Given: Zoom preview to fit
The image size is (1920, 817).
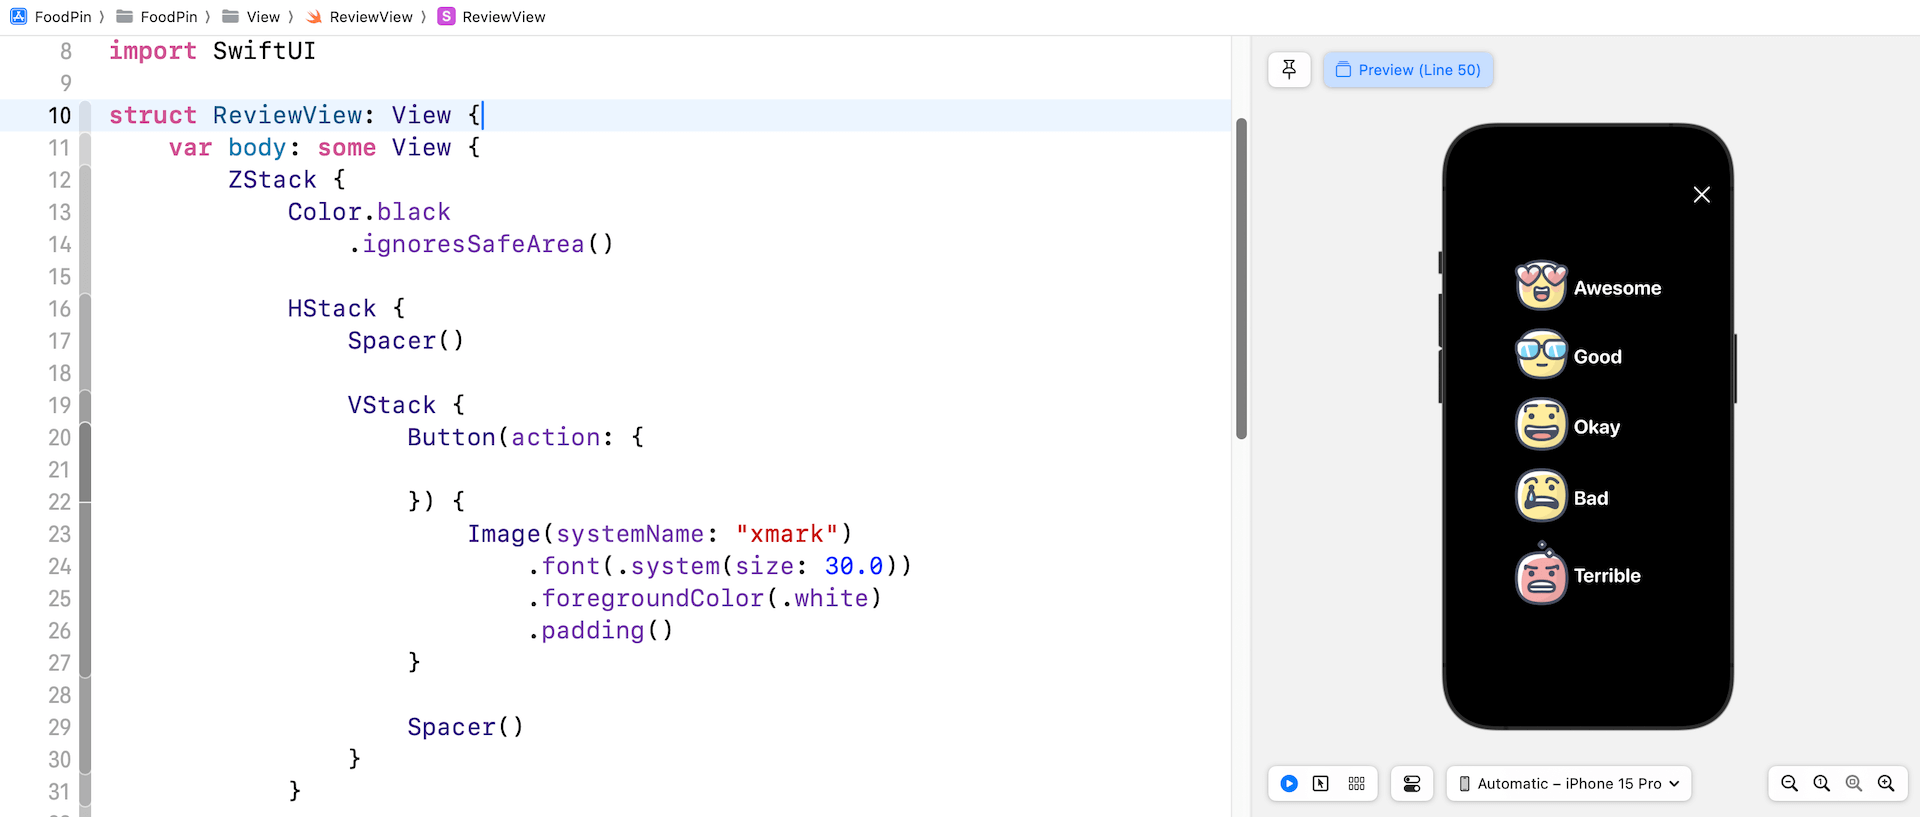Looking at the screenshot, I should pyautogui.click(x=1853, y=784).
